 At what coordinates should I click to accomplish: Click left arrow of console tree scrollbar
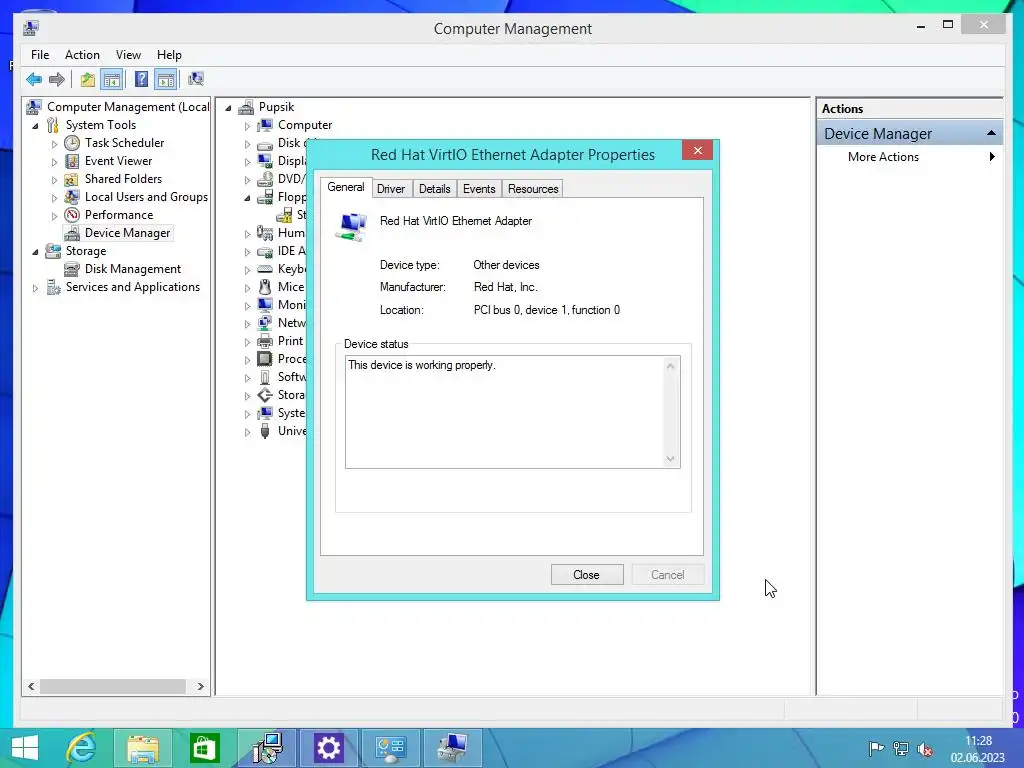tap(31, 686)
